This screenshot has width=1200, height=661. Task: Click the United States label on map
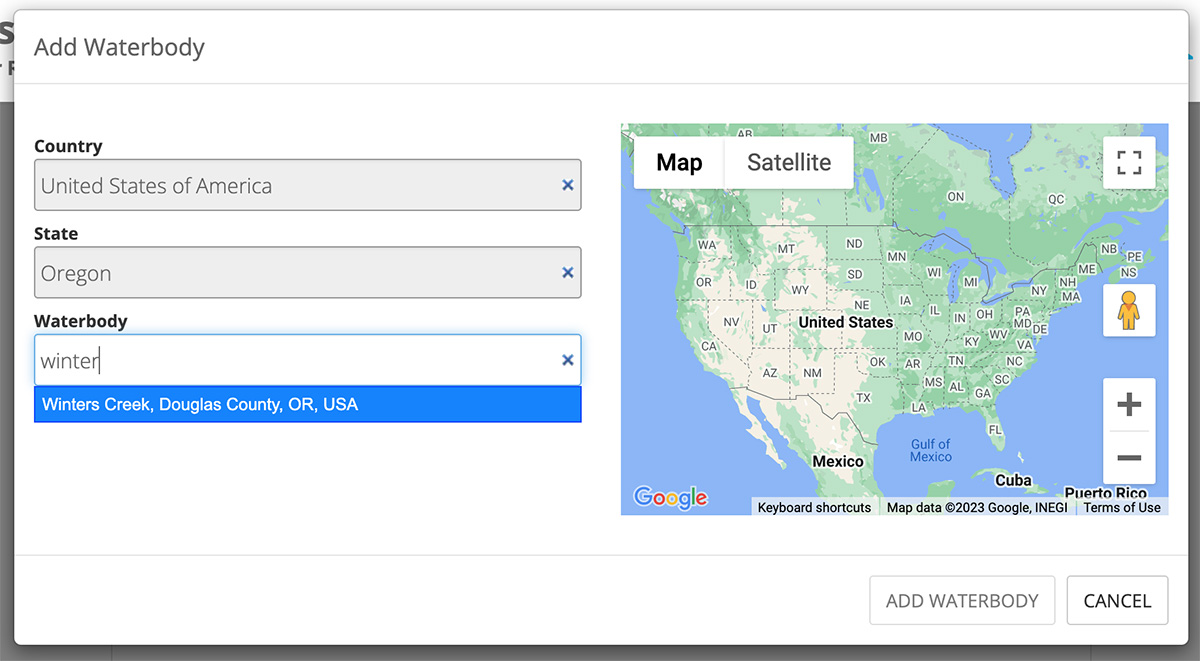pos(845,323)
